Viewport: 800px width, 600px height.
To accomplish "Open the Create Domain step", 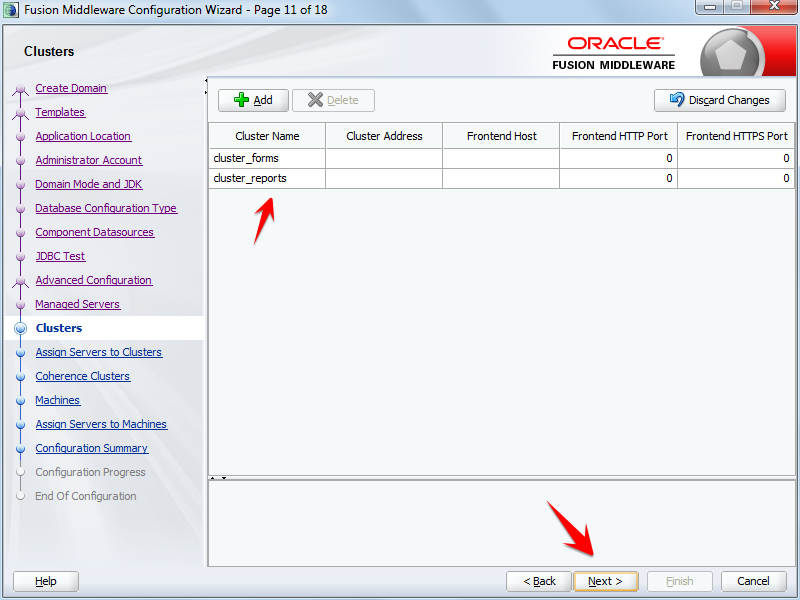I will coord(71,88).
